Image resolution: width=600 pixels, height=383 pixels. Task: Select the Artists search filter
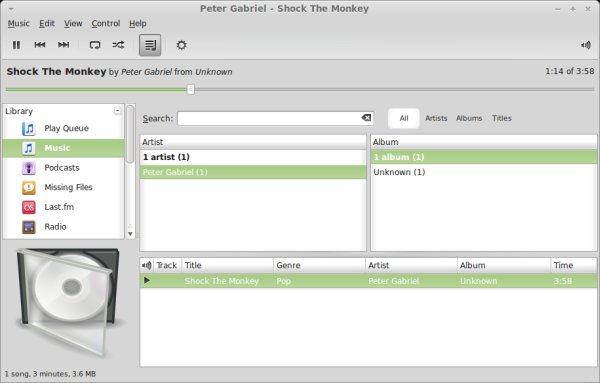tap(436, 118)
